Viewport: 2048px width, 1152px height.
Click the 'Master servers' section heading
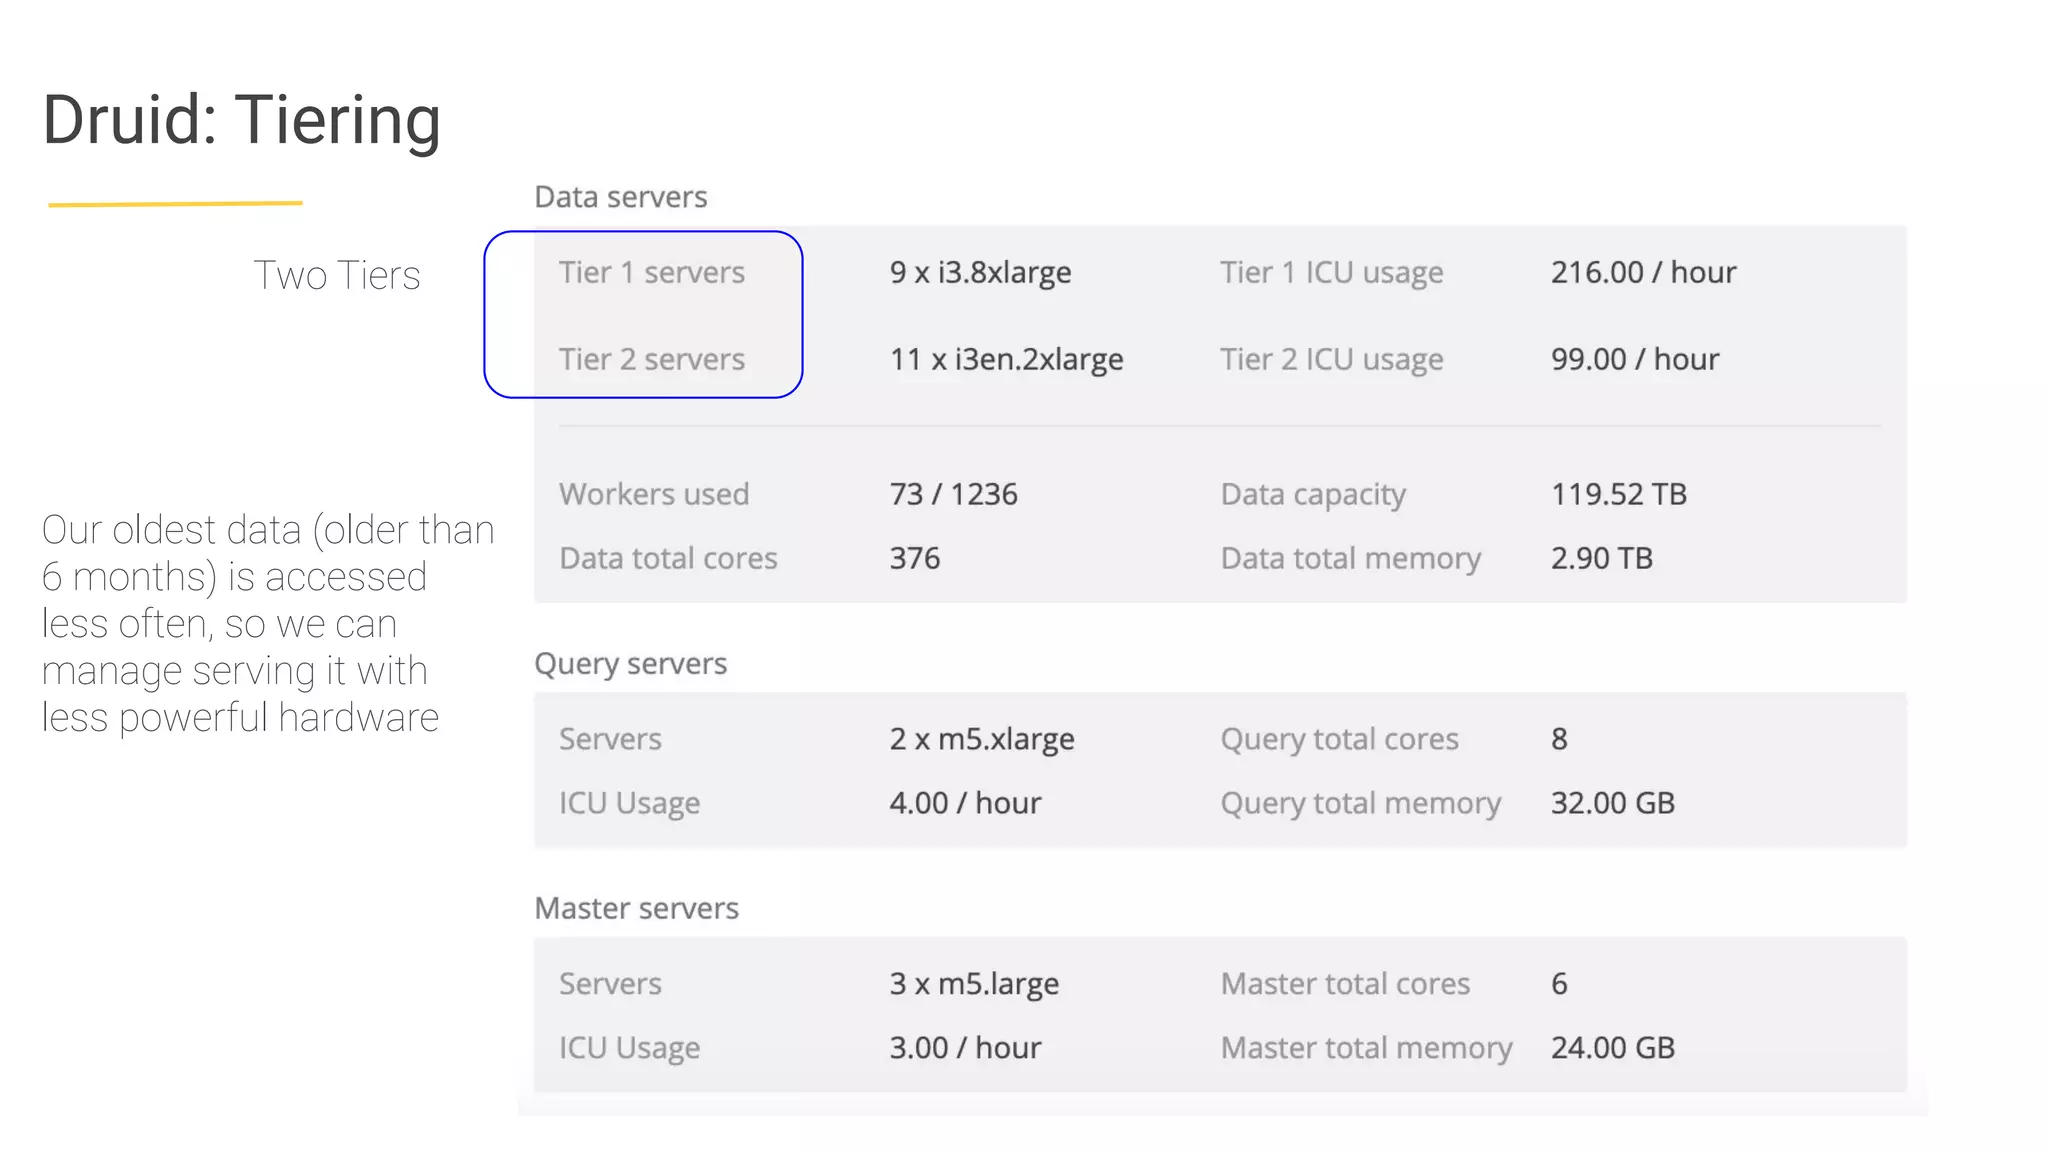(x=636, y=908)
